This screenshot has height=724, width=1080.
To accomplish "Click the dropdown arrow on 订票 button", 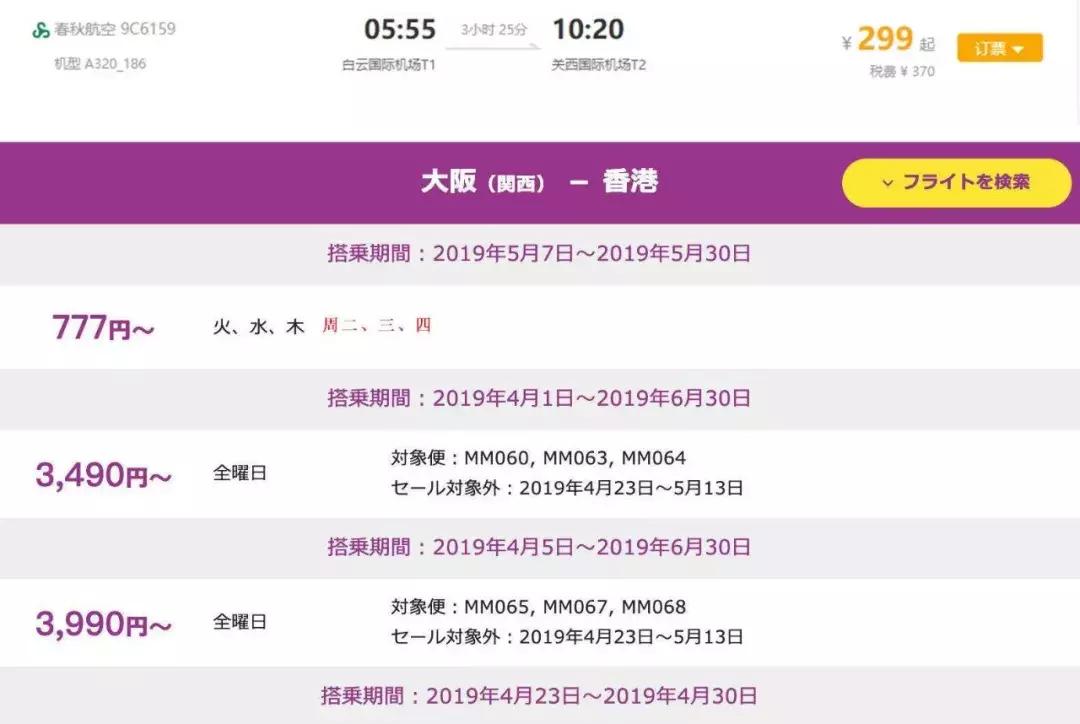I will coord(1021,48).
